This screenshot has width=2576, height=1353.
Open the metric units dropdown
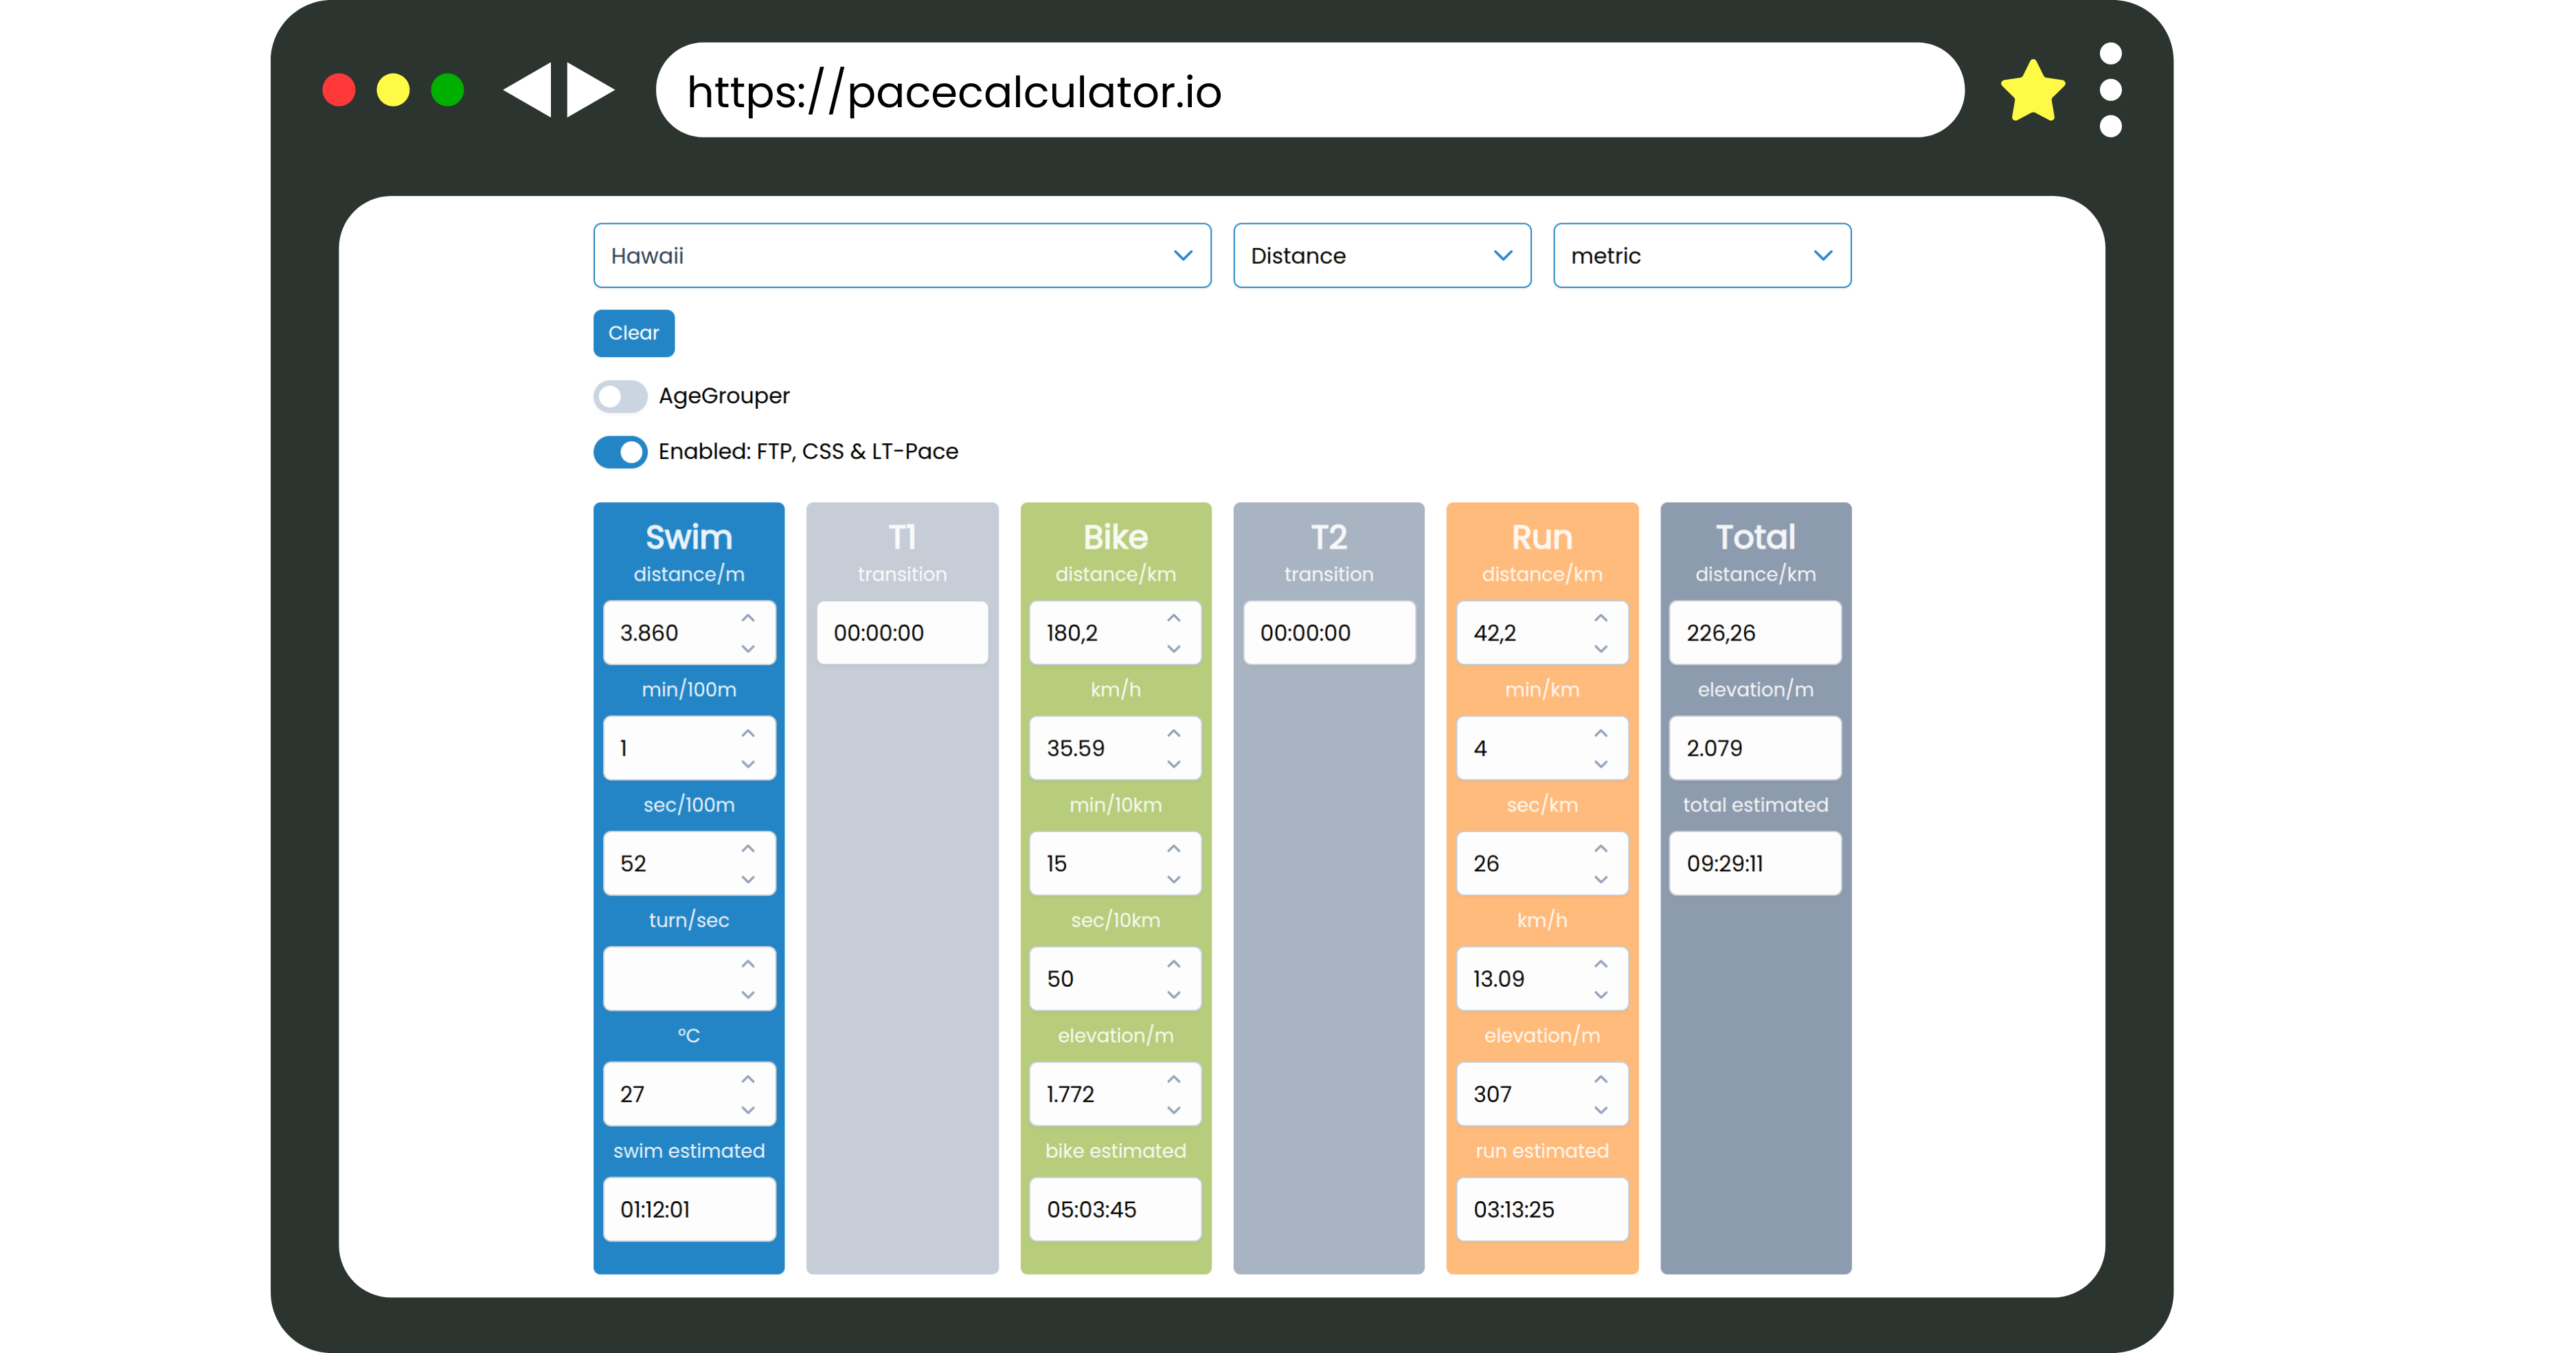click(1701, 256)
